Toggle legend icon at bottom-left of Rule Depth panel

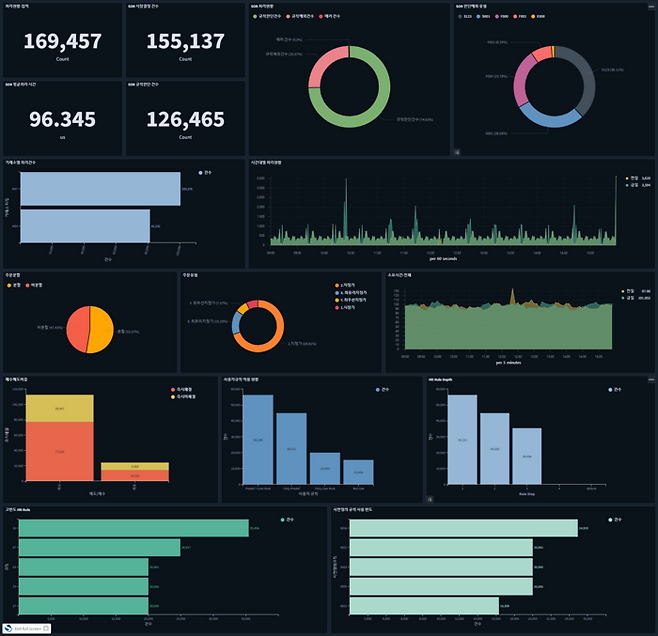point(430,499)
